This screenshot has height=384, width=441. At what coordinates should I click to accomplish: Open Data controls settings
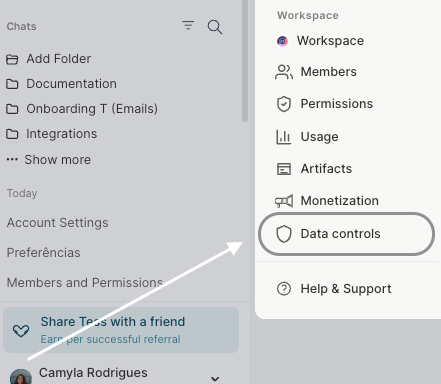tap(347, 234)
